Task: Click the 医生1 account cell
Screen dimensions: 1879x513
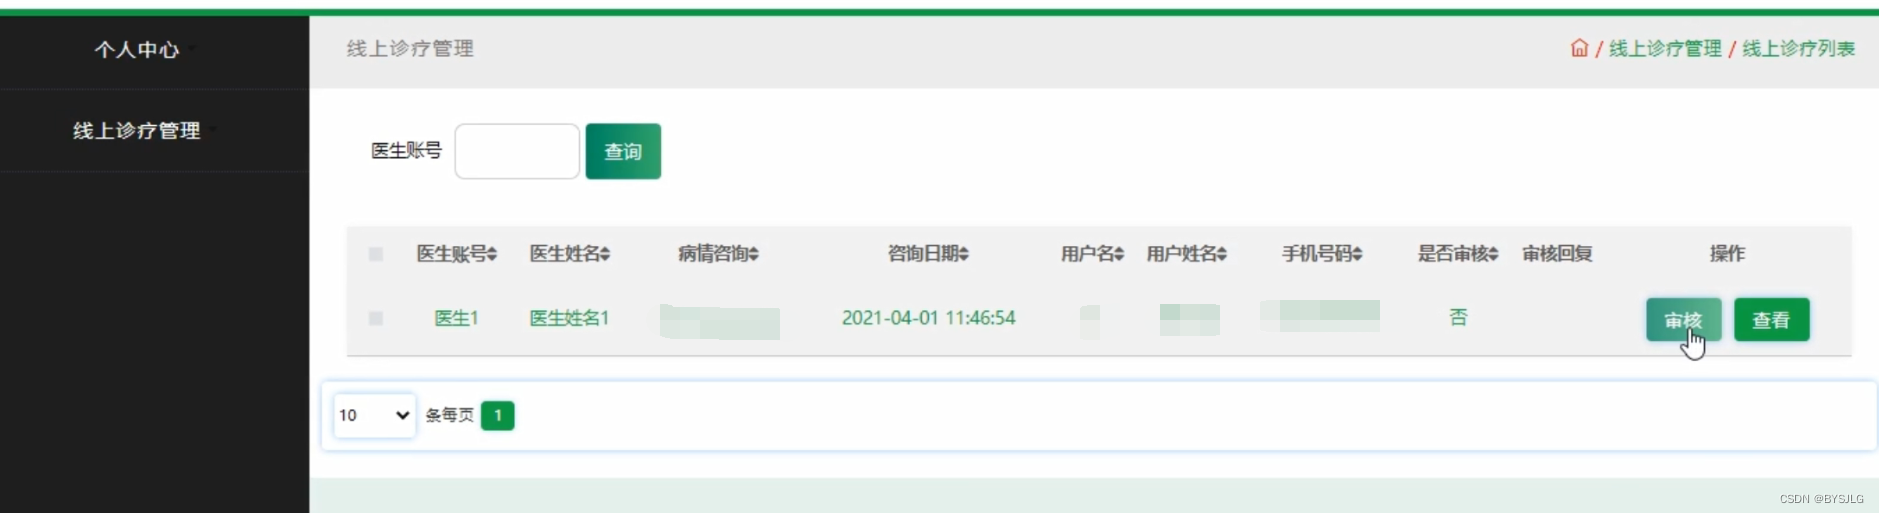Action: [457, 318]
